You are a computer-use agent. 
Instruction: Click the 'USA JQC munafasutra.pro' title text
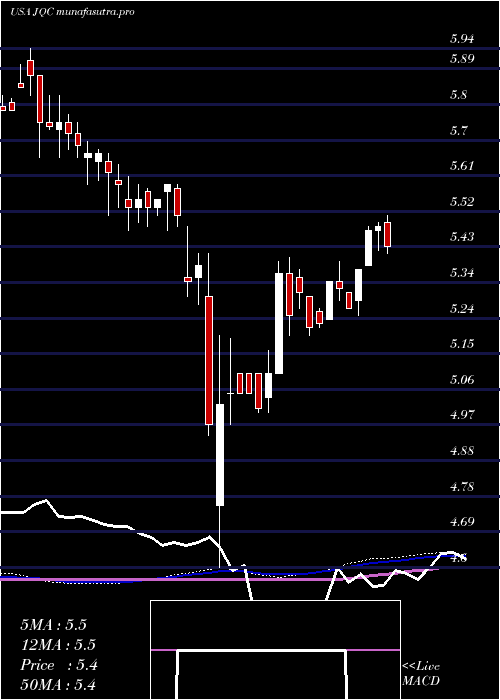72,12
